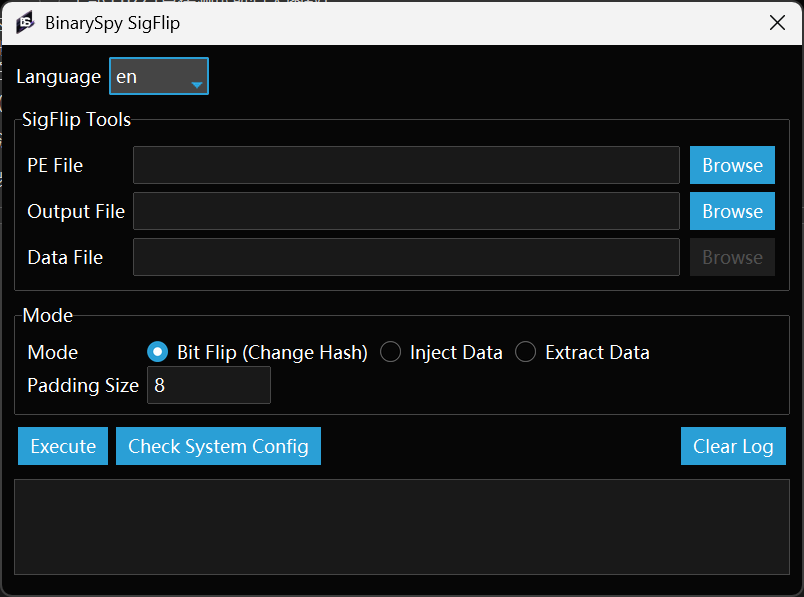804x597 pixels.
Task: Click into the Data File path field
Action: click(x=406, y=257)
